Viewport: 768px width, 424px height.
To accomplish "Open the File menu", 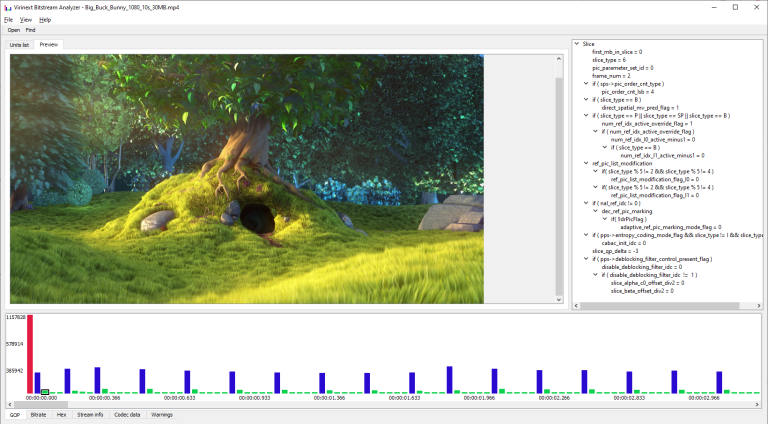I will [x=8, y=20].
